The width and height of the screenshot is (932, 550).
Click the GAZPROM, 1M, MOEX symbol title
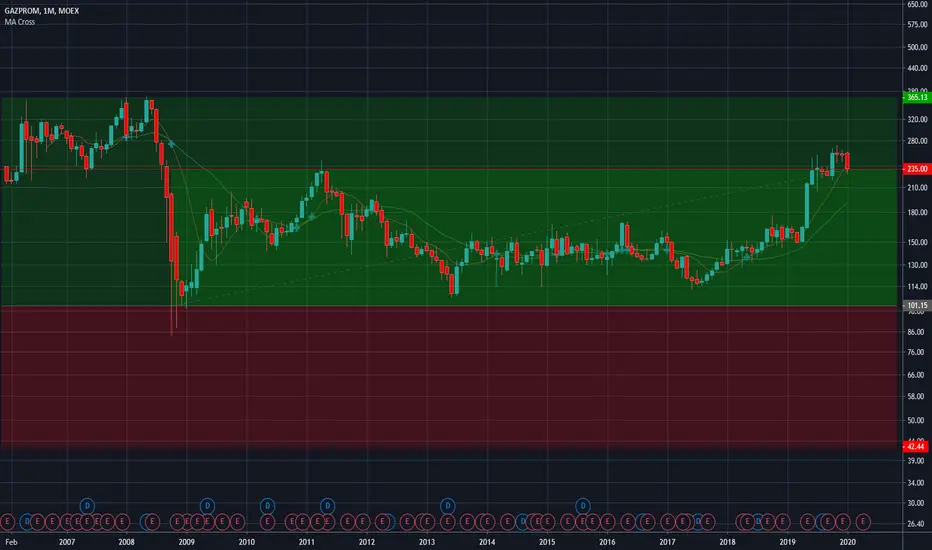[x=42, y=11]
